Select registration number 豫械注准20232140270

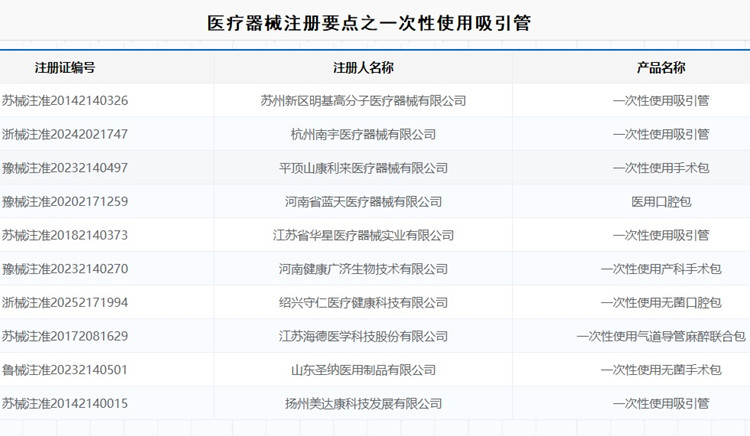(65, 269)
